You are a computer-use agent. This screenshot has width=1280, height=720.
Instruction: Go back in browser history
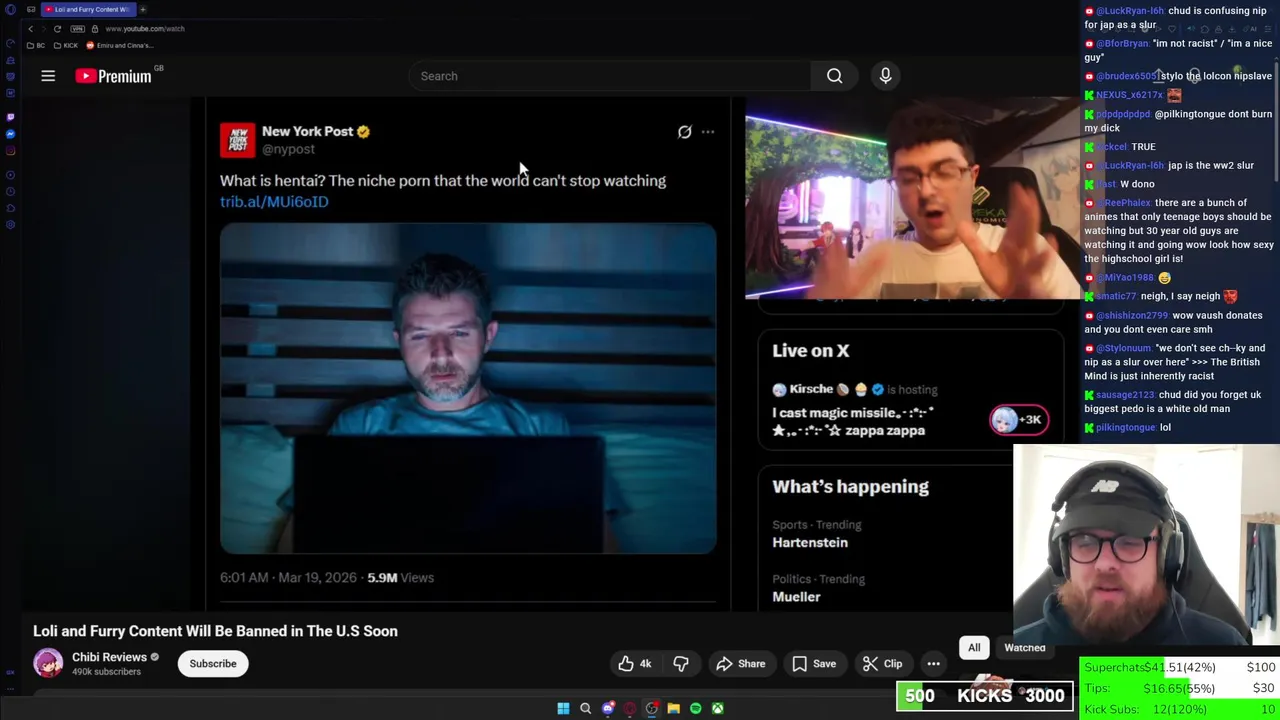tap(30, 29)
